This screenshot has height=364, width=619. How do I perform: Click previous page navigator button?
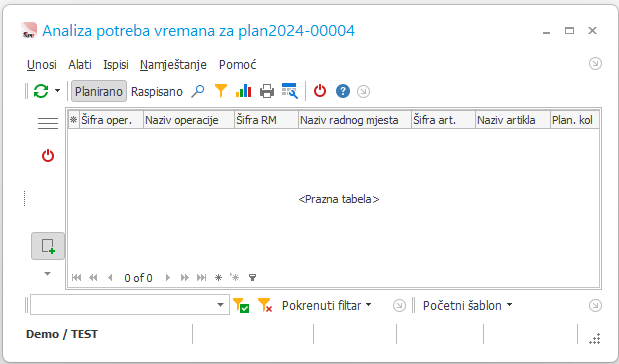click(x=93, y=278)
